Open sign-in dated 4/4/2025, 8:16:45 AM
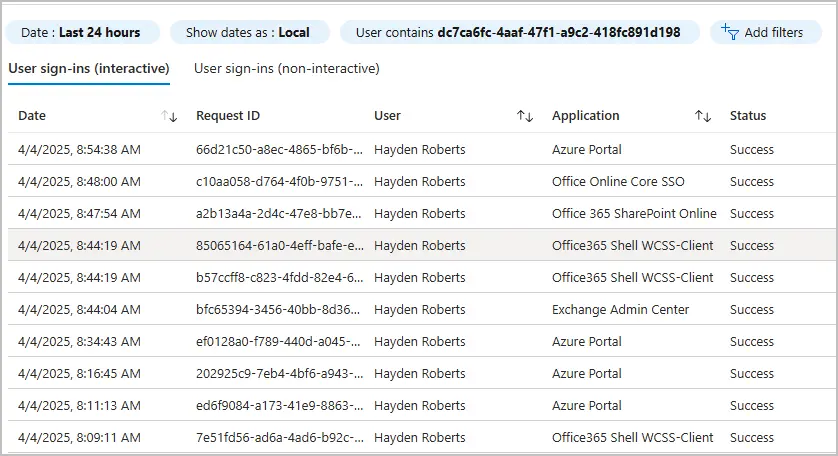The image size is (838, 456). click(80, 374)
